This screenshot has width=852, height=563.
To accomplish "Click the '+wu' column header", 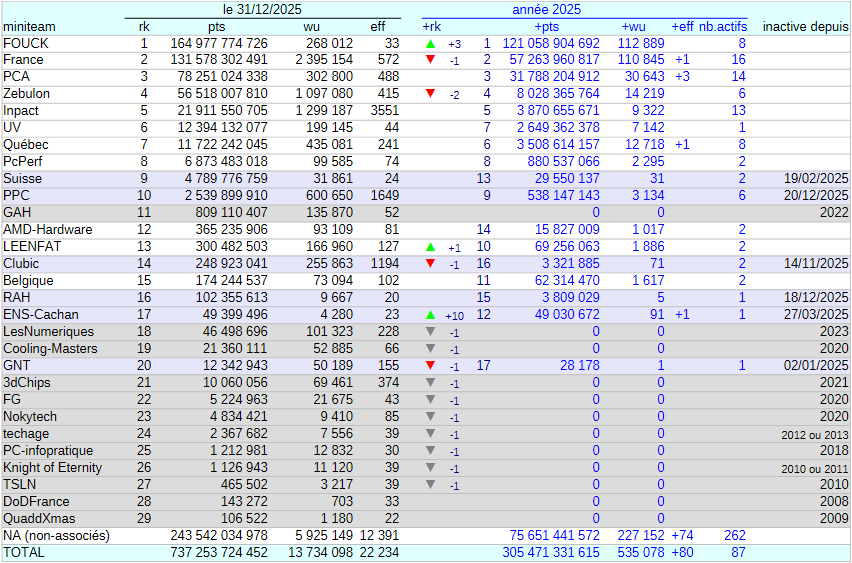I will click(634, 27).
